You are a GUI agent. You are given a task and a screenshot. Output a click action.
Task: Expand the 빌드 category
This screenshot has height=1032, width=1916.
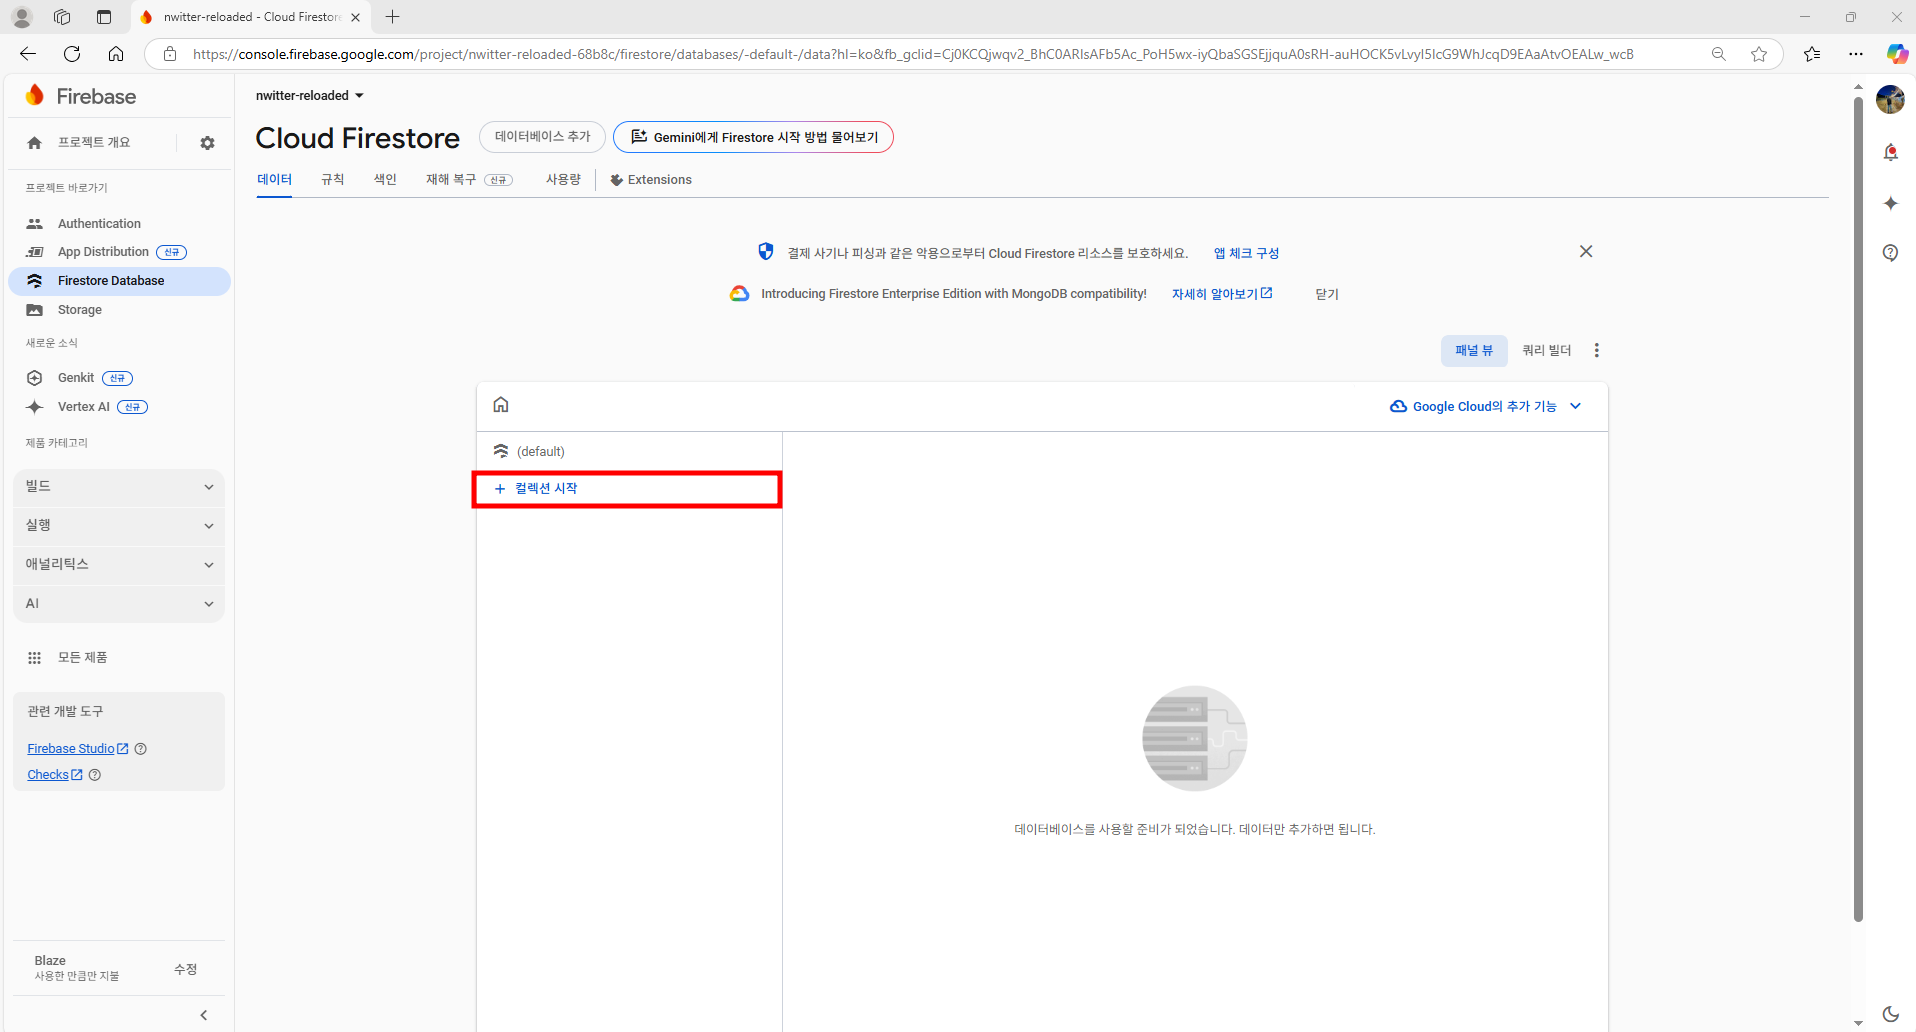pos(119,487)
